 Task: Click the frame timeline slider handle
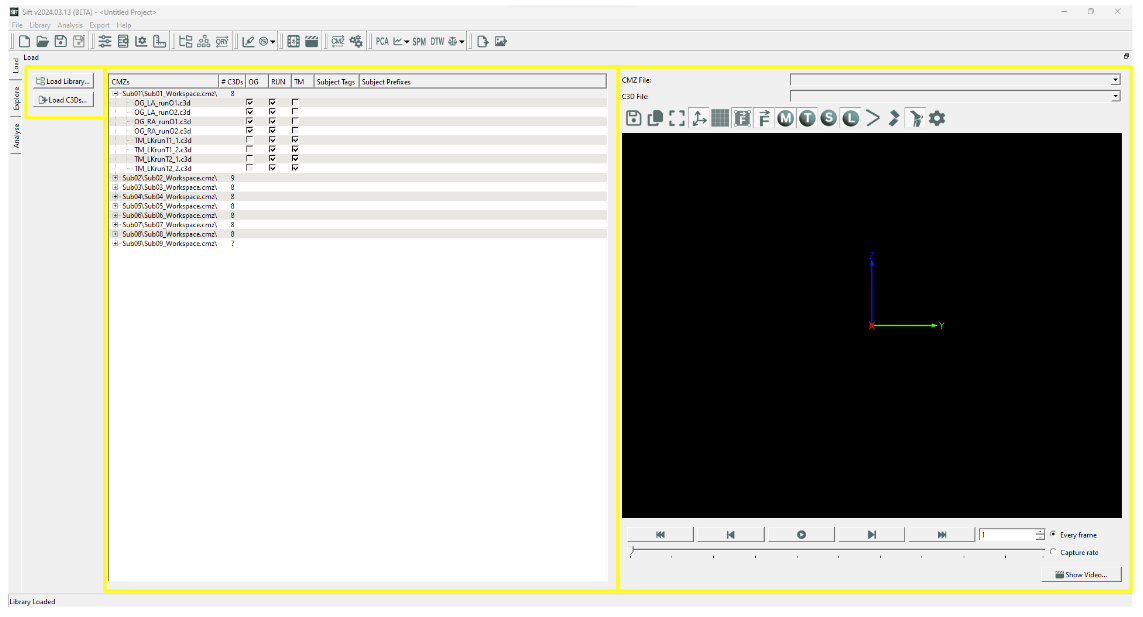(632, 551)
